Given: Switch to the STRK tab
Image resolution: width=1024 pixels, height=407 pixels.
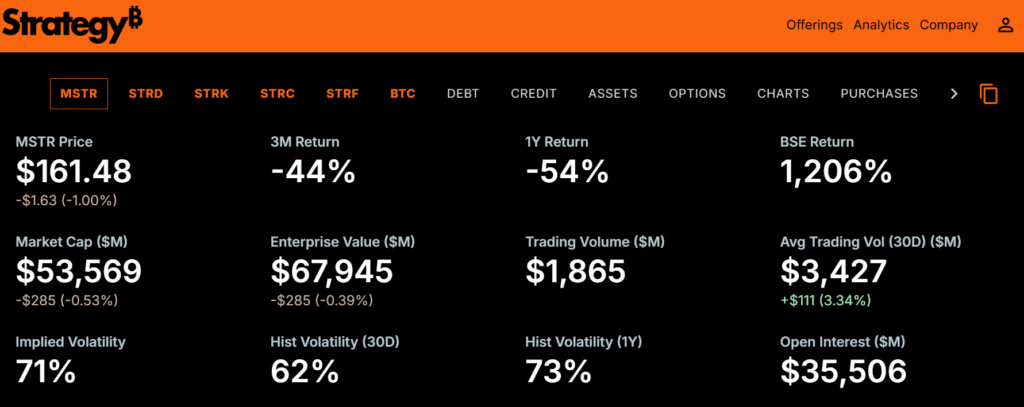Looking at the screenshot, I should [211, 93].
